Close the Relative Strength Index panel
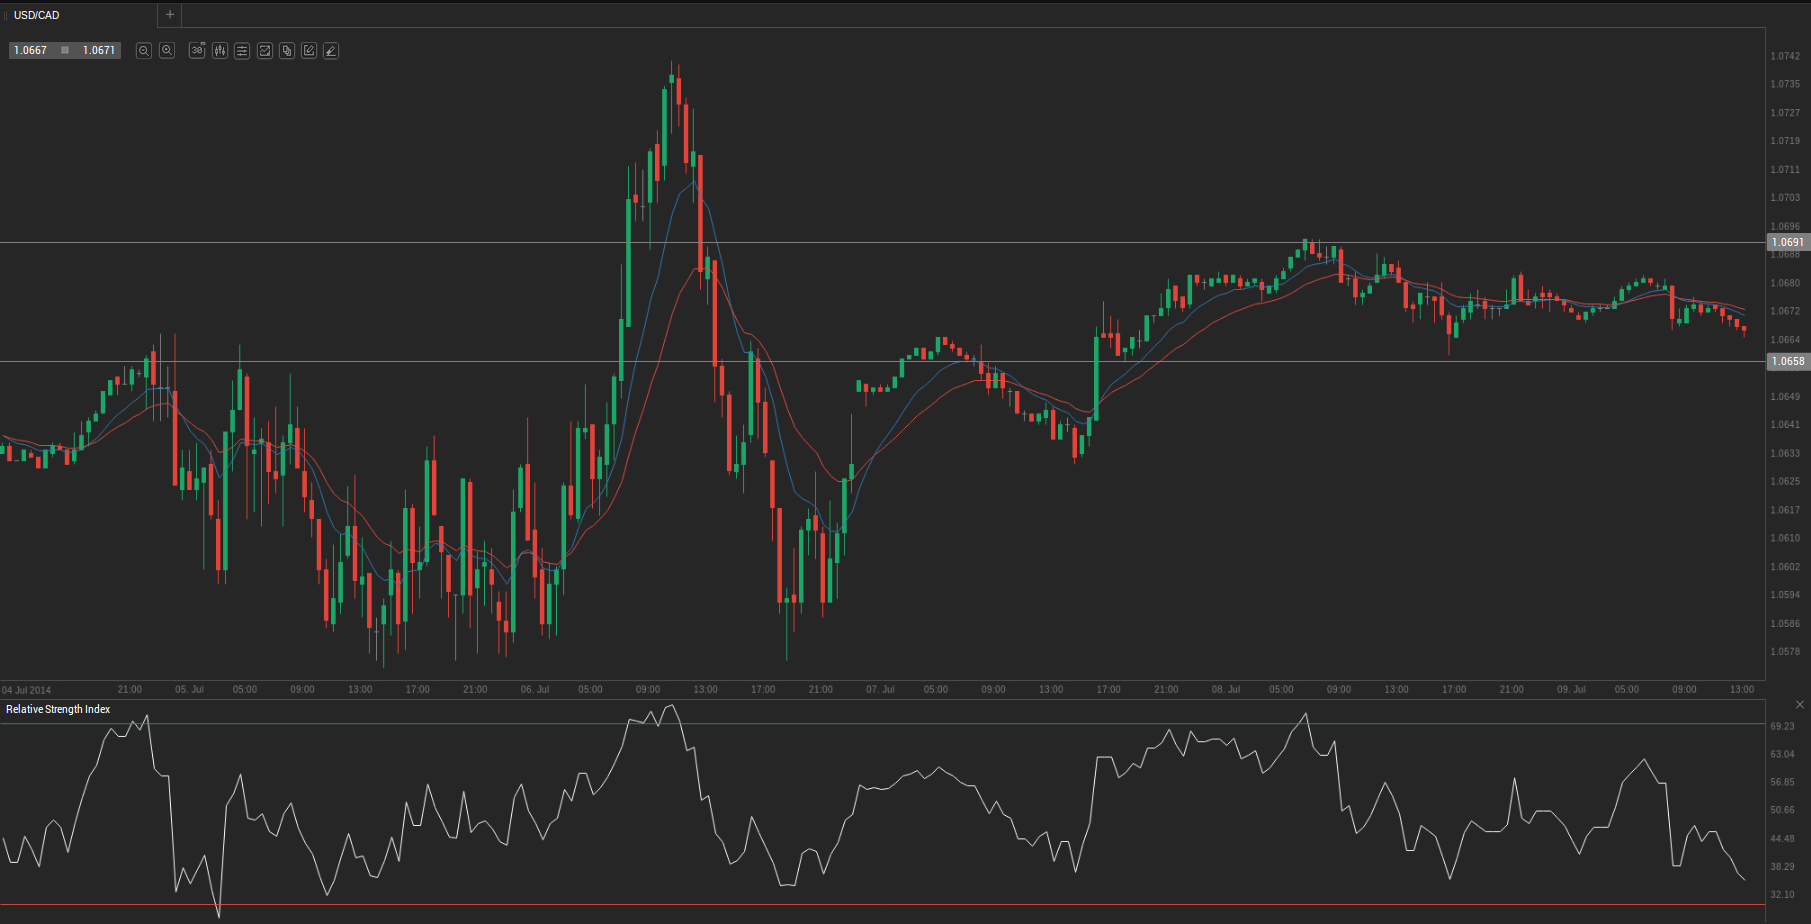 click(1800, 705)
